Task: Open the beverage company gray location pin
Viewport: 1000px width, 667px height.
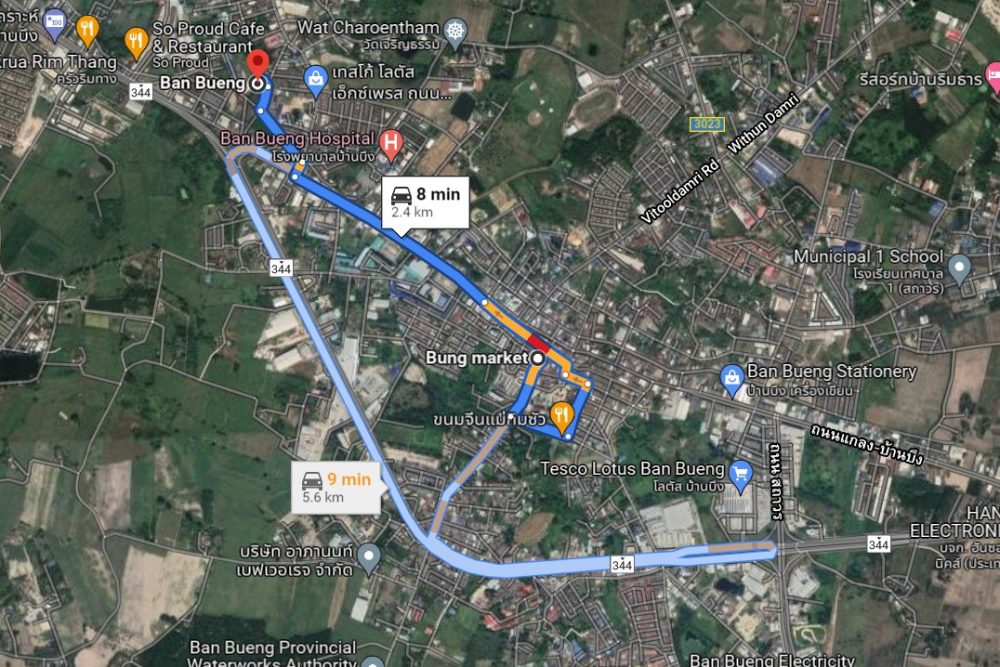Action: (x=369, y=558)
